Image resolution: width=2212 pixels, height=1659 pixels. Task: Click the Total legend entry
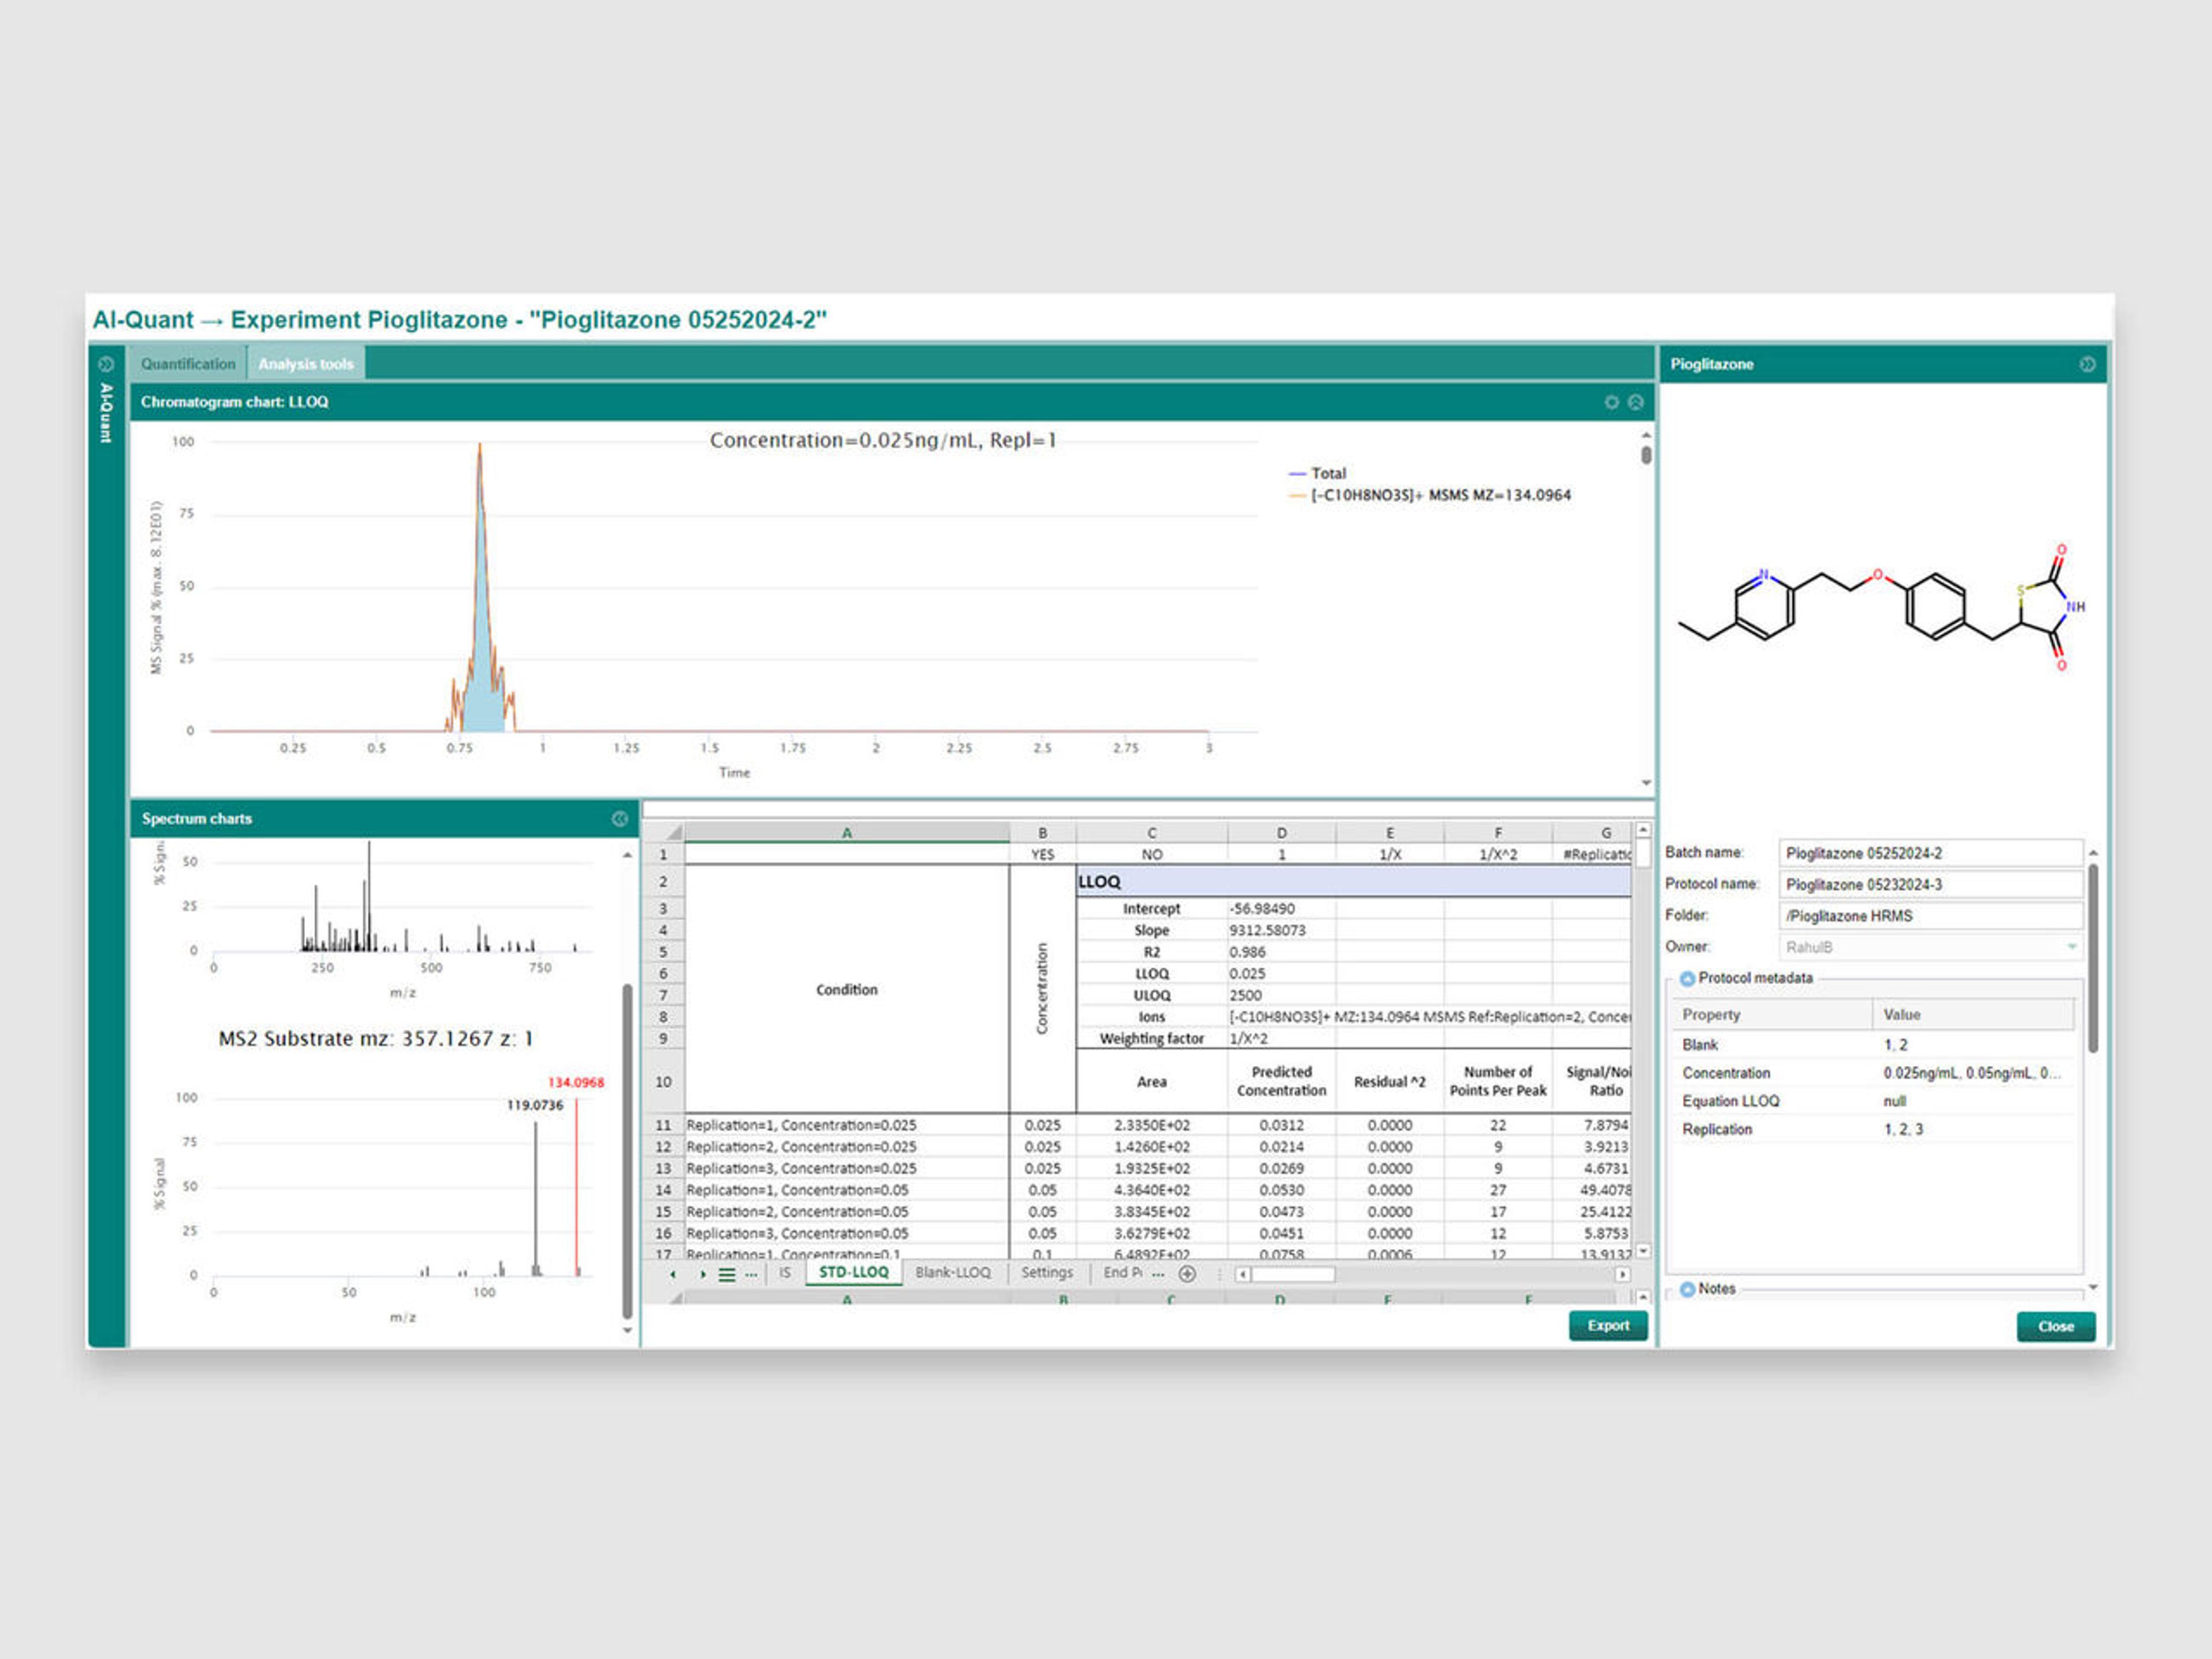(x=1318, y=473)
